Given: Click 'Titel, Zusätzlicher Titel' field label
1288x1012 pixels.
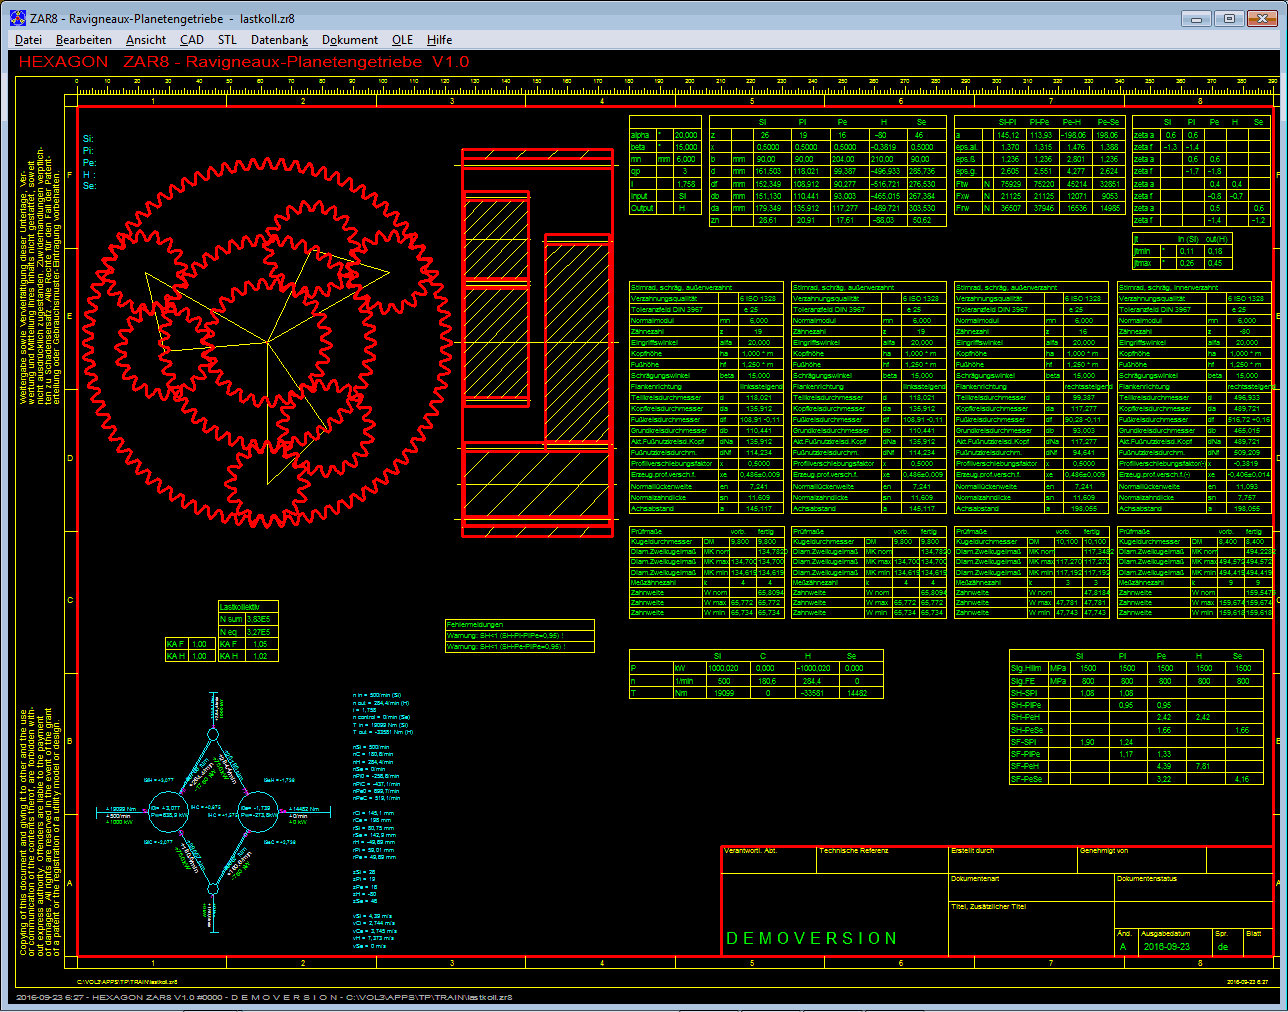Looking at the screenshot, I should coord(988,907).
